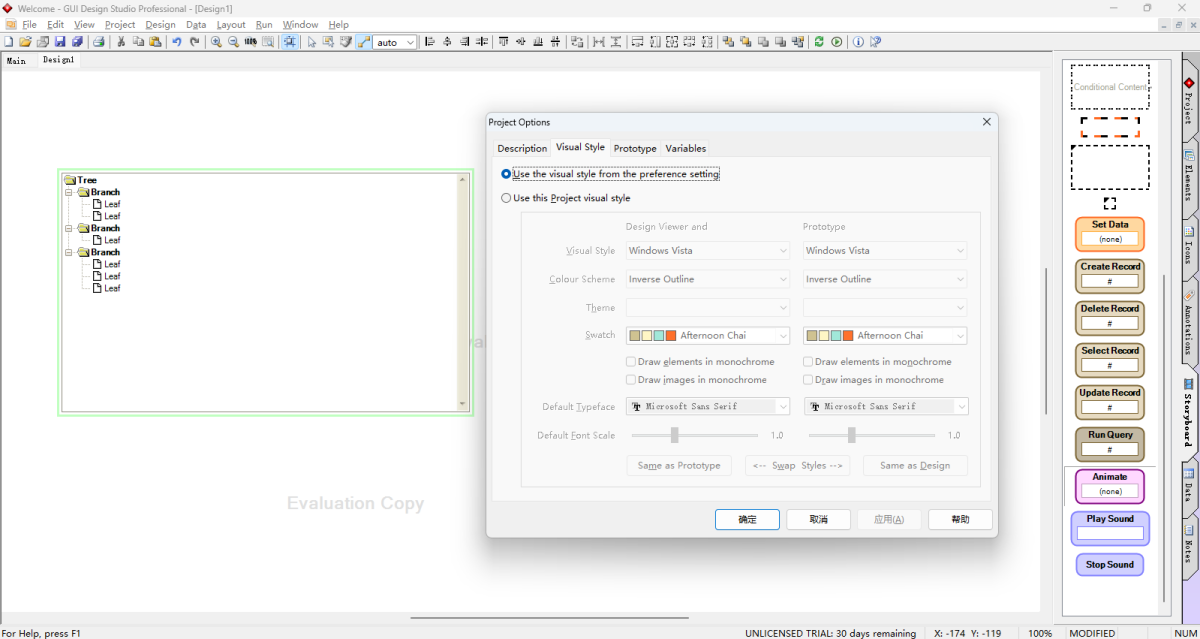Collapse the root Tree node
Screen dimensions: 1200x639
[70, 181]
